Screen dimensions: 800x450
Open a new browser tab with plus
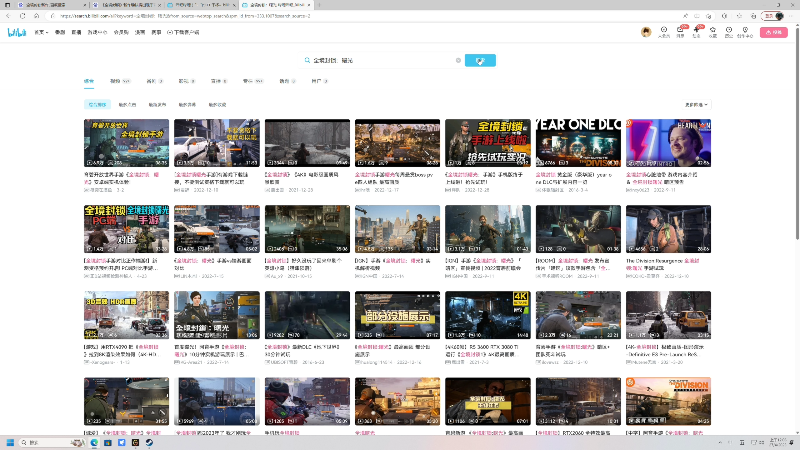coord(319,5)
